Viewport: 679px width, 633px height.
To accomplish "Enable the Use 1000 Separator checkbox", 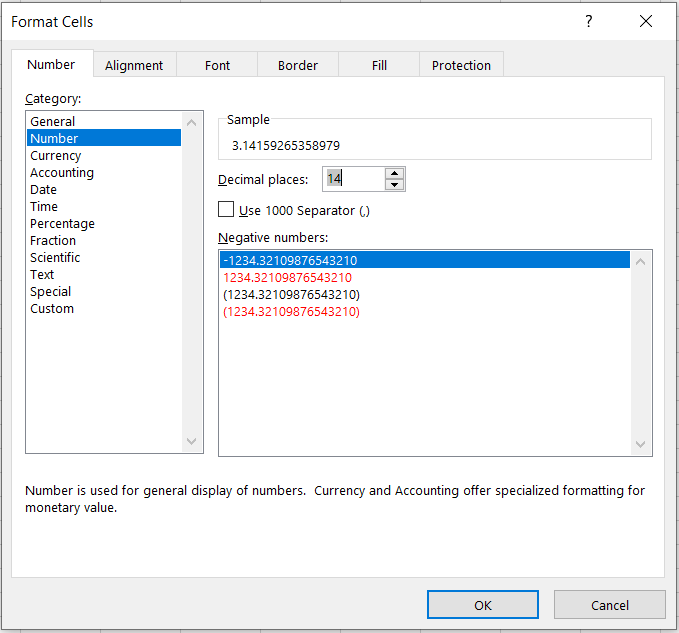I will [226, 210].
